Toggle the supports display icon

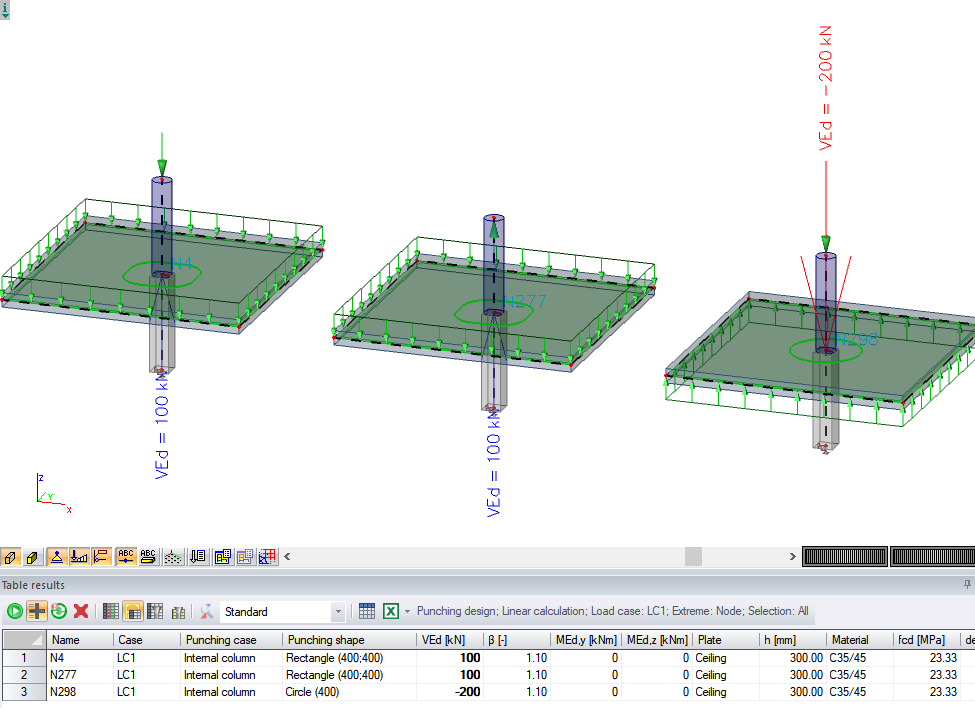pyautogui.click(x=56, y=557)
